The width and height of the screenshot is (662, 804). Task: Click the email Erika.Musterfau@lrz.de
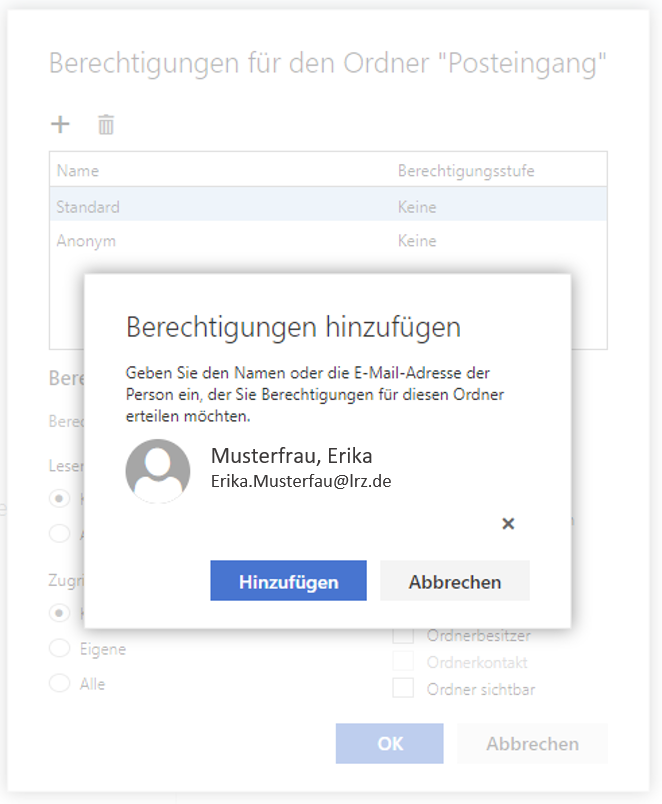tap(300, 481)
